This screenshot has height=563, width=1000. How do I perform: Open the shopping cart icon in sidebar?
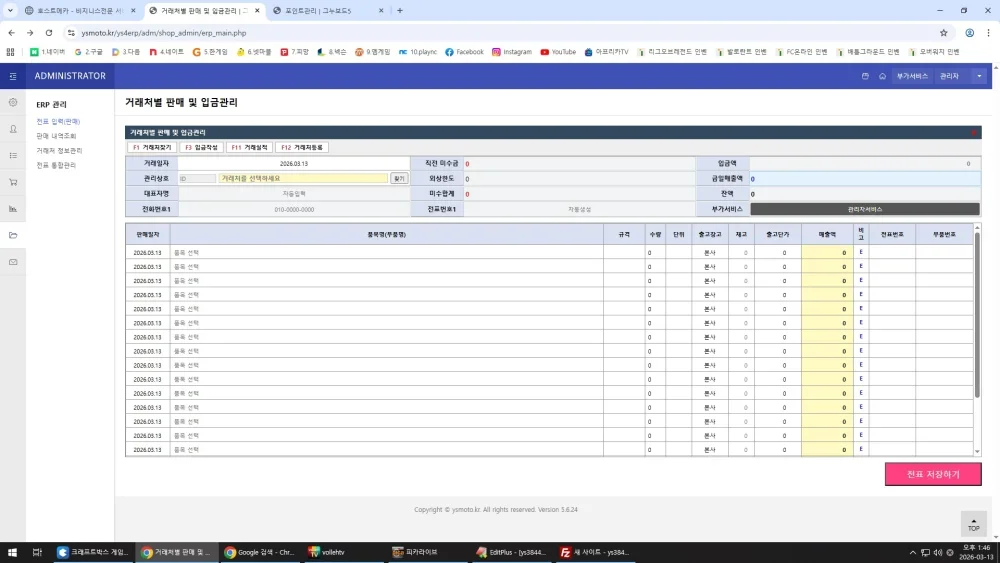pyautogui.click(x=13, y=182)
